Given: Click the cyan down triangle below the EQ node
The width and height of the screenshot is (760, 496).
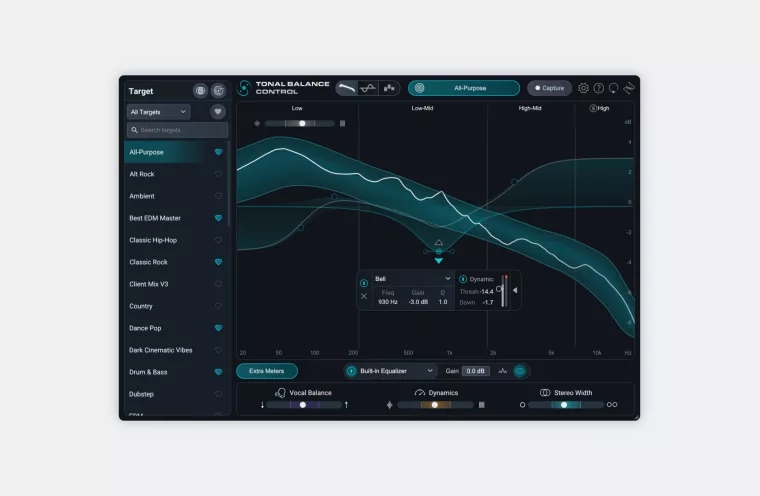Looking at the screenshot, I should click(x=439, y=261).
